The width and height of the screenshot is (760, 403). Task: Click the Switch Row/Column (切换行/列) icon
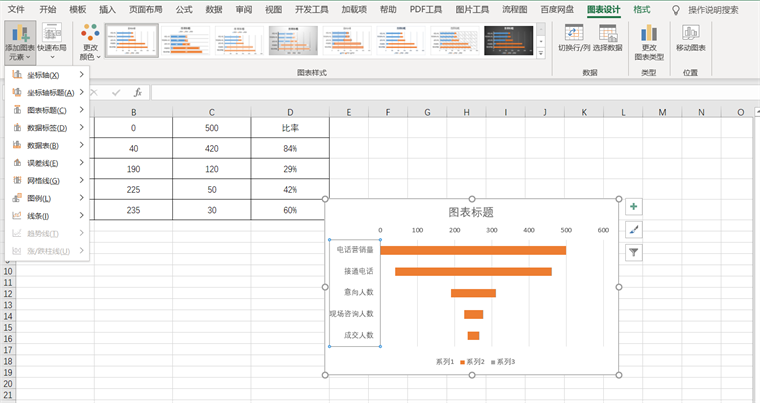[573, 38]
